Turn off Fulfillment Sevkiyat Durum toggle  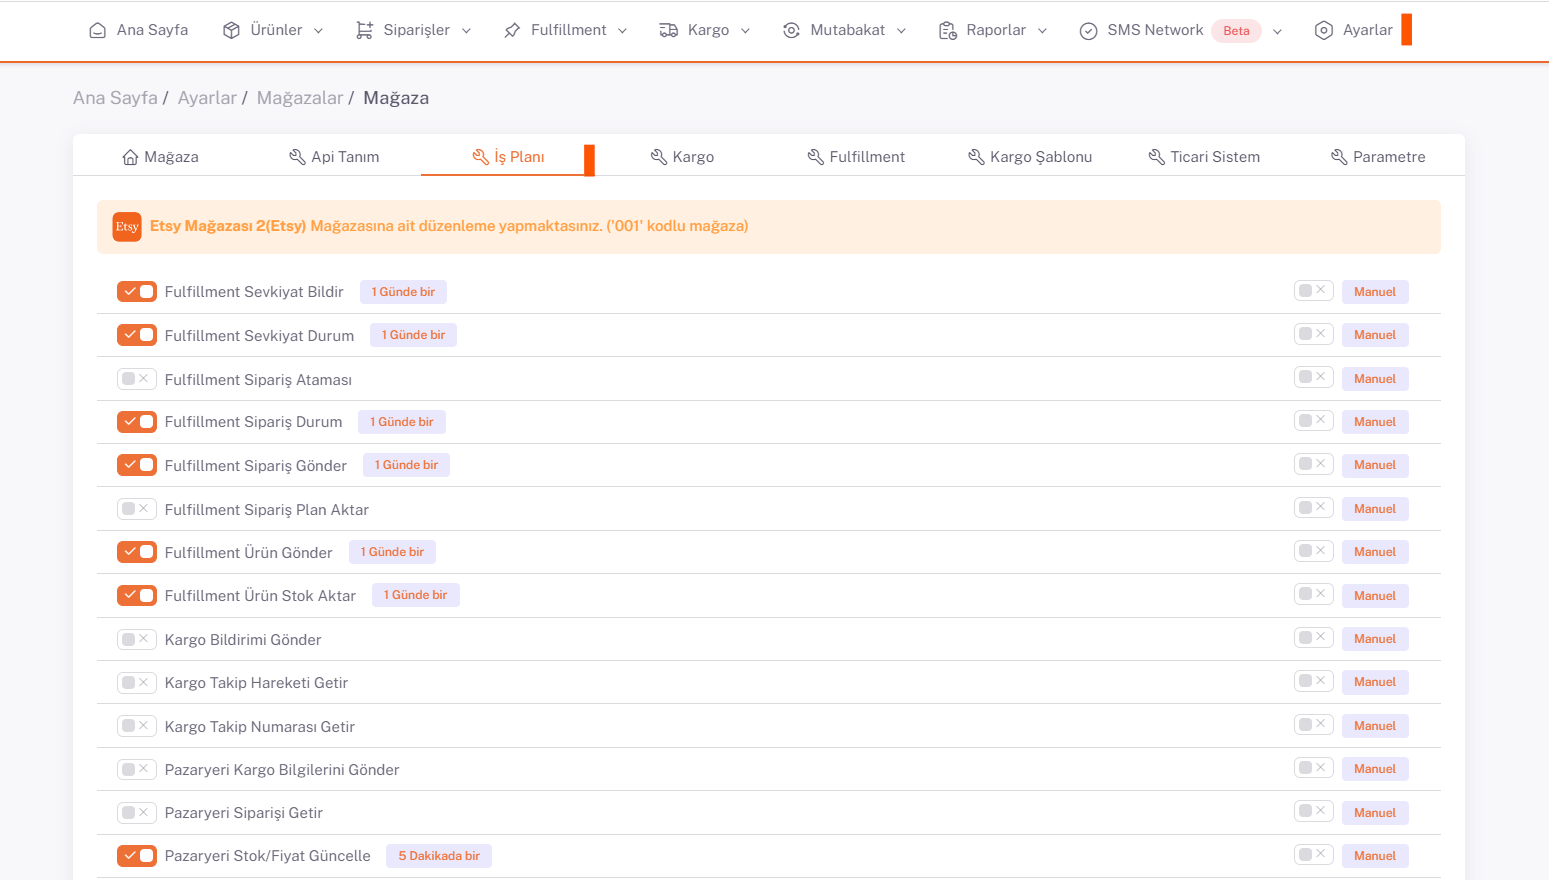(x=137, y=335)
